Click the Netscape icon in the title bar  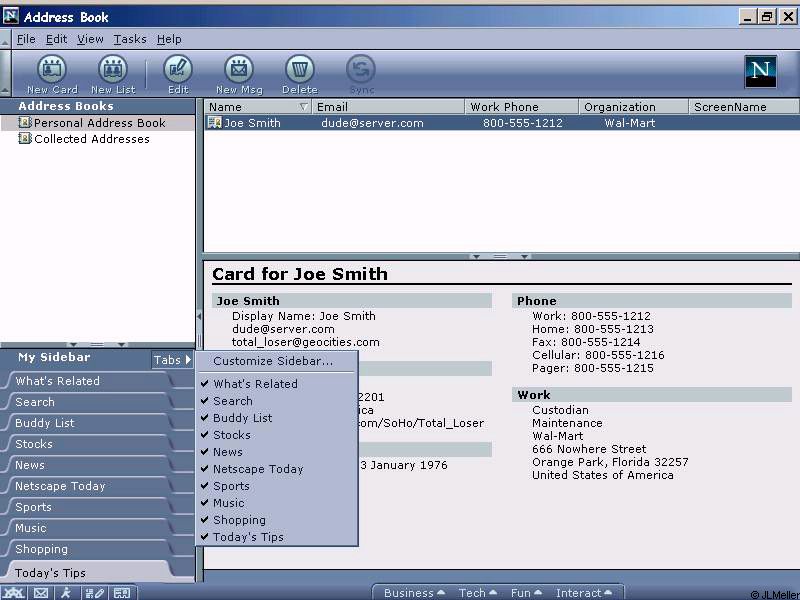[11, 16]
